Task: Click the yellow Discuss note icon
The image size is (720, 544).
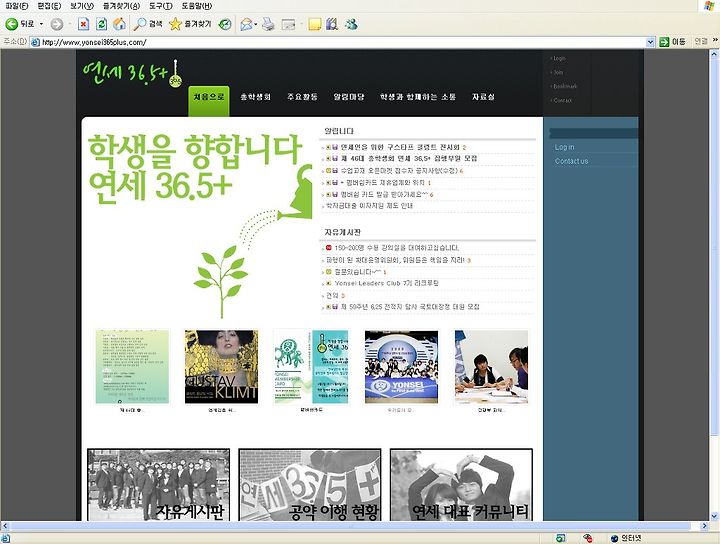Action: 315,24
